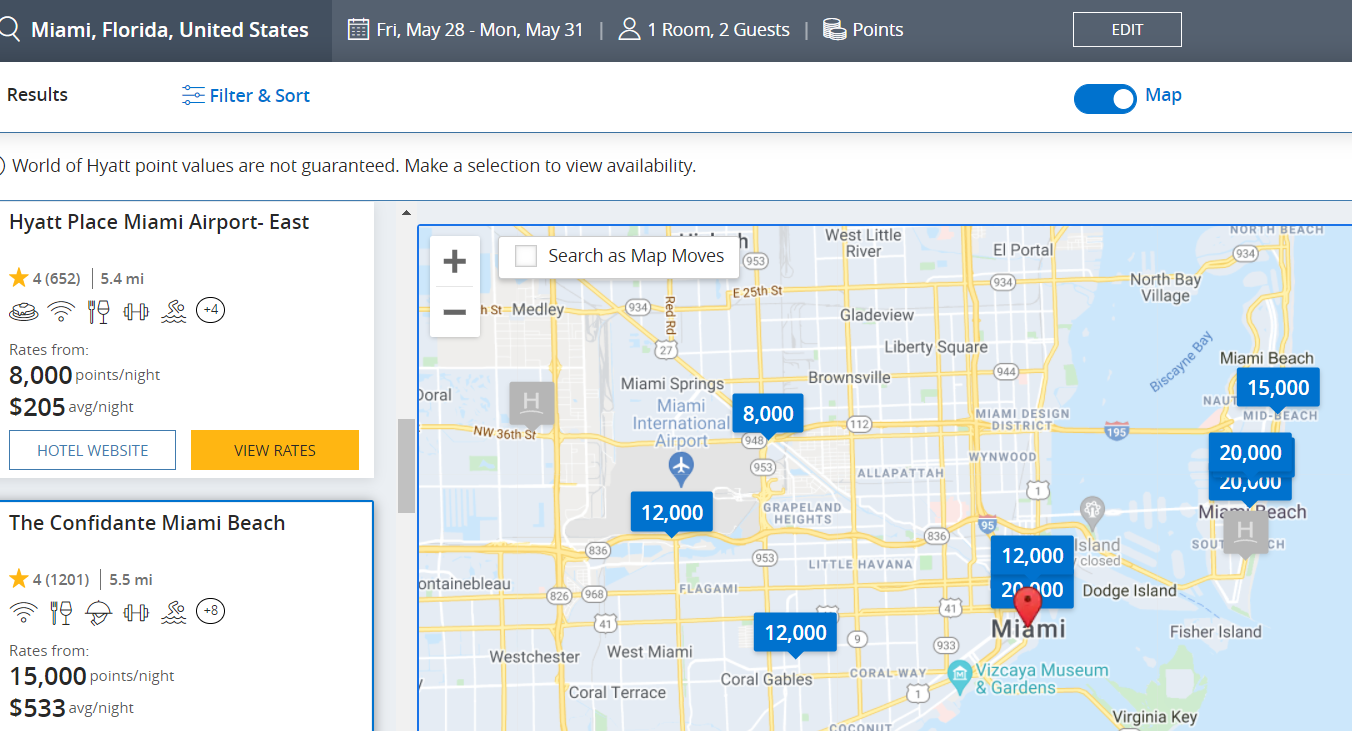Image resolution: width=1352 pixels, height=731 pixels.
Task: Click Hyatt Place $205 avg/night price
Action: tap(71, 407)
